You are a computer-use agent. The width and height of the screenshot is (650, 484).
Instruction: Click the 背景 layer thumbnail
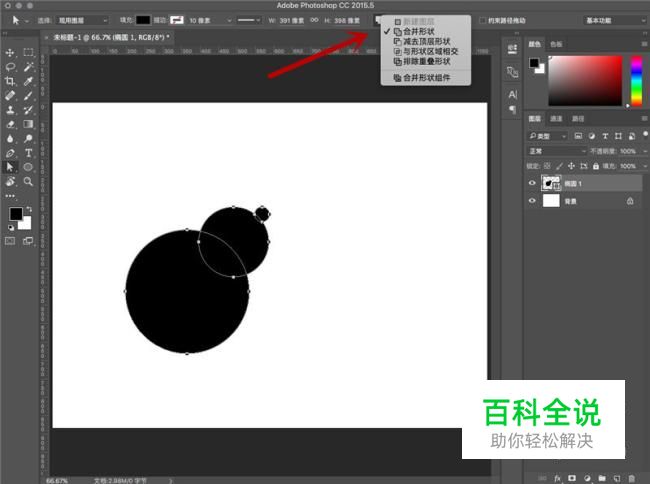(551, 200)
